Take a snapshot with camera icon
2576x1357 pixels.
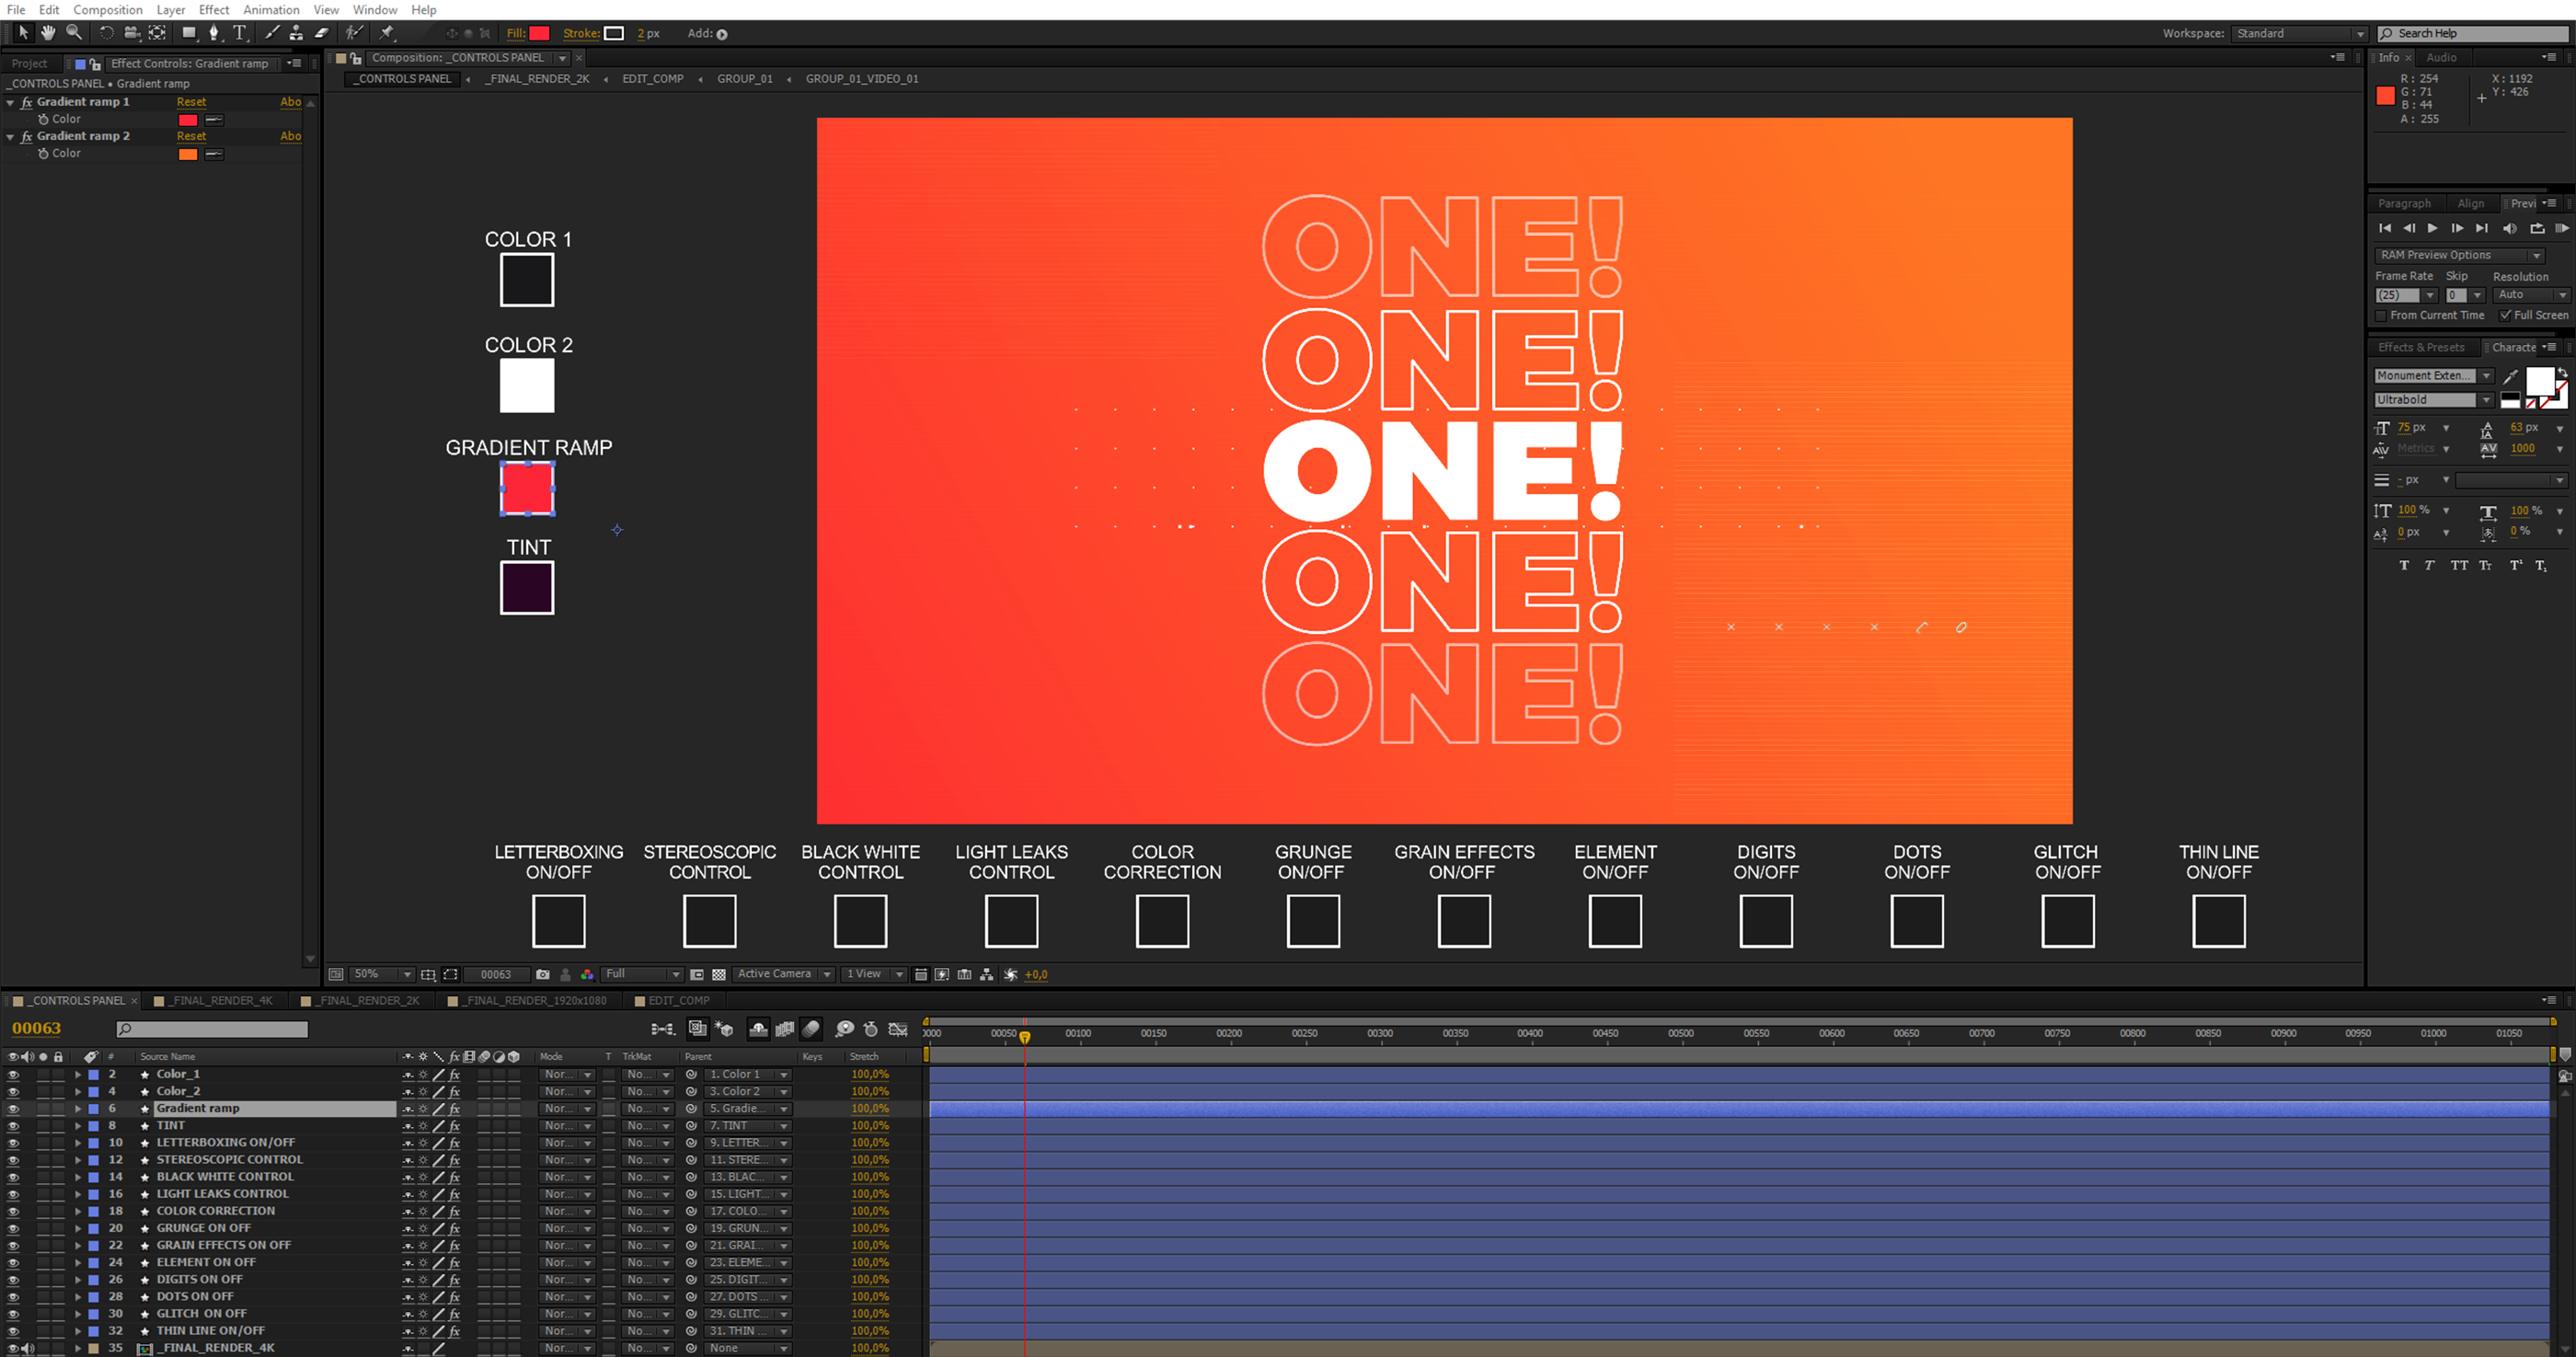click(542, 974)
